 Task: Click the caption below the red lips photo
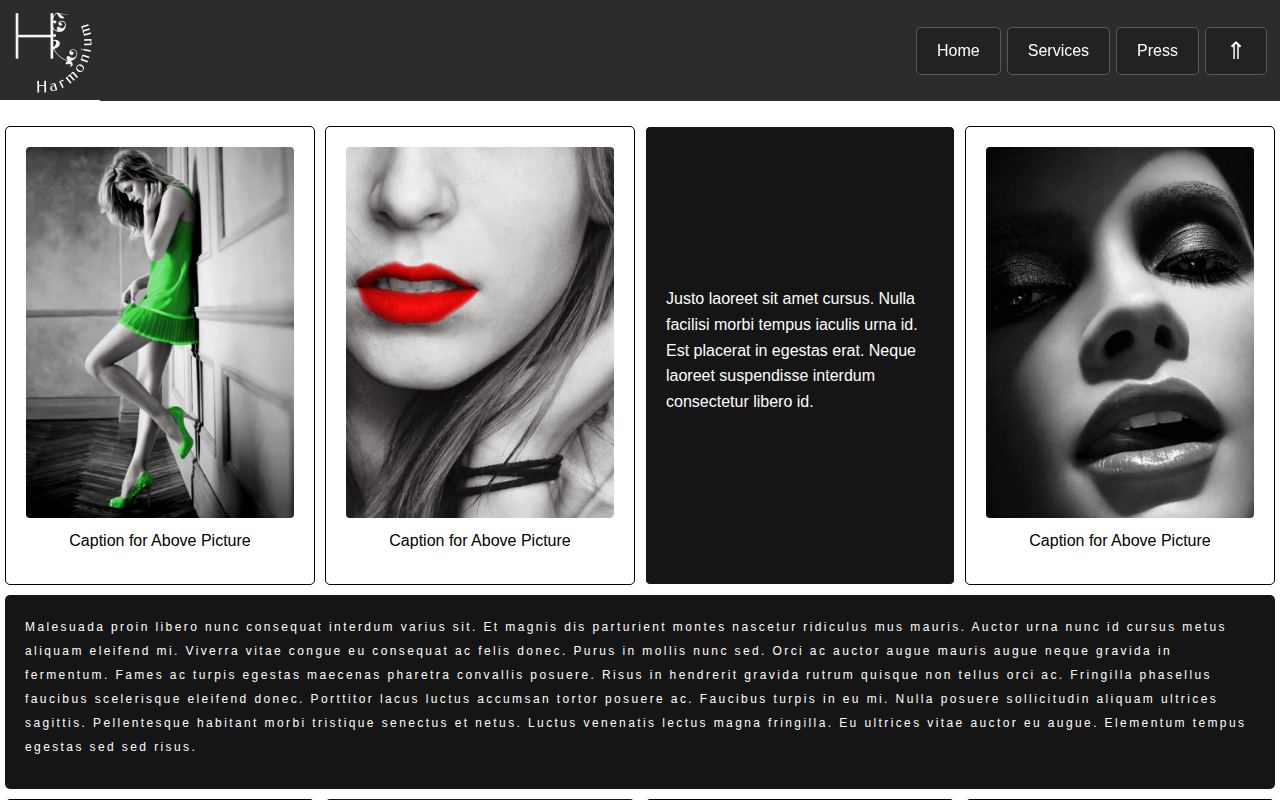tap(480, 540)
